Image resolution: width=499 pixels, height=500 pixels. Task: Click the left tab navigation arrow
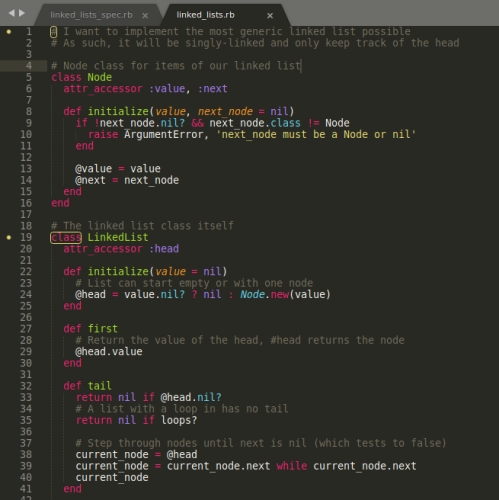click(12, 13)
